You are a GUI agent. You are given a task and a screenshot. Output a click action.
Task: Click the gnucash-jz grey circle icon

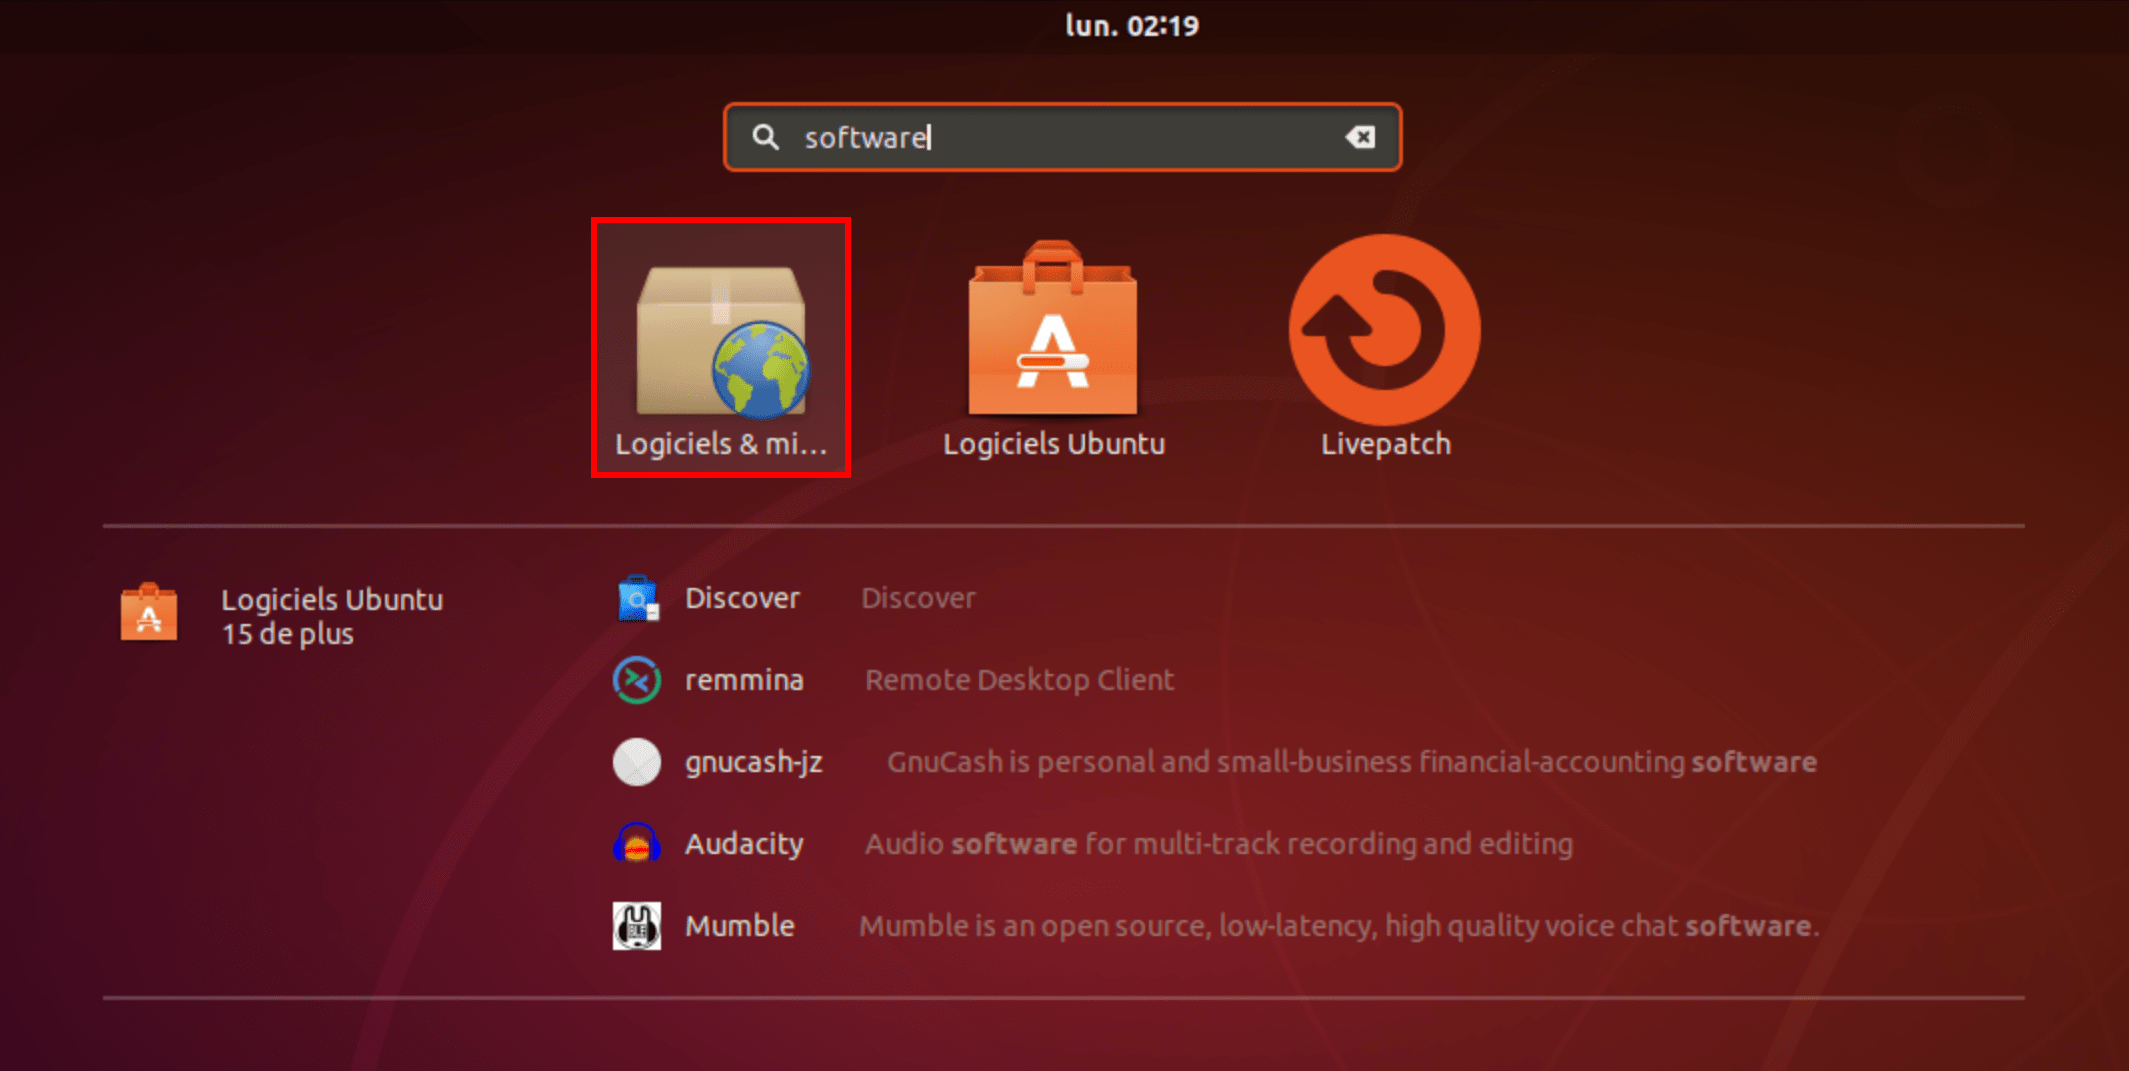point(637,762)
